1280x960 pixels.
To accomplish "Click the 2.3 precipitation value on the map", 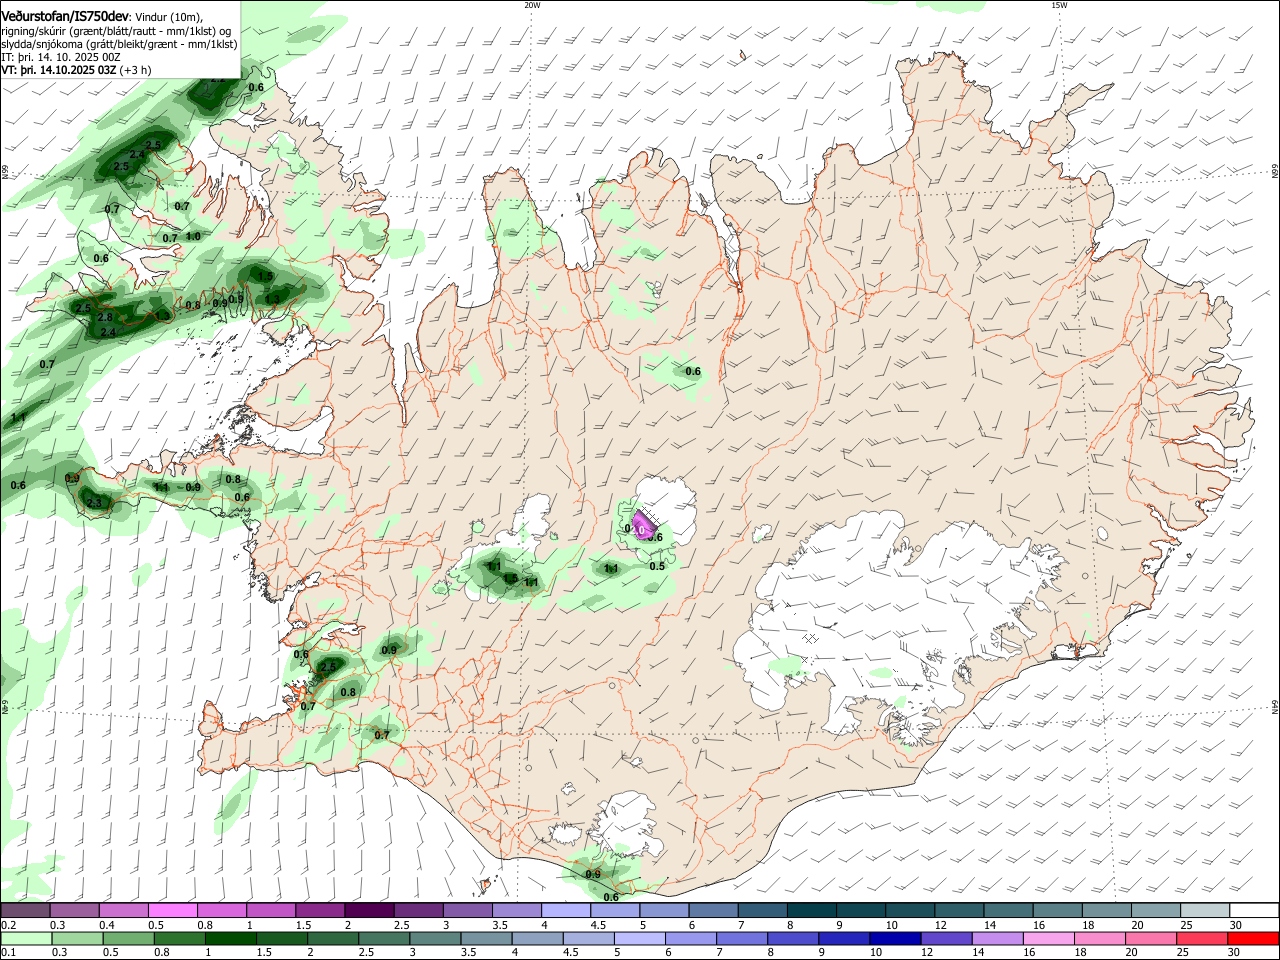I will [94, 503].
